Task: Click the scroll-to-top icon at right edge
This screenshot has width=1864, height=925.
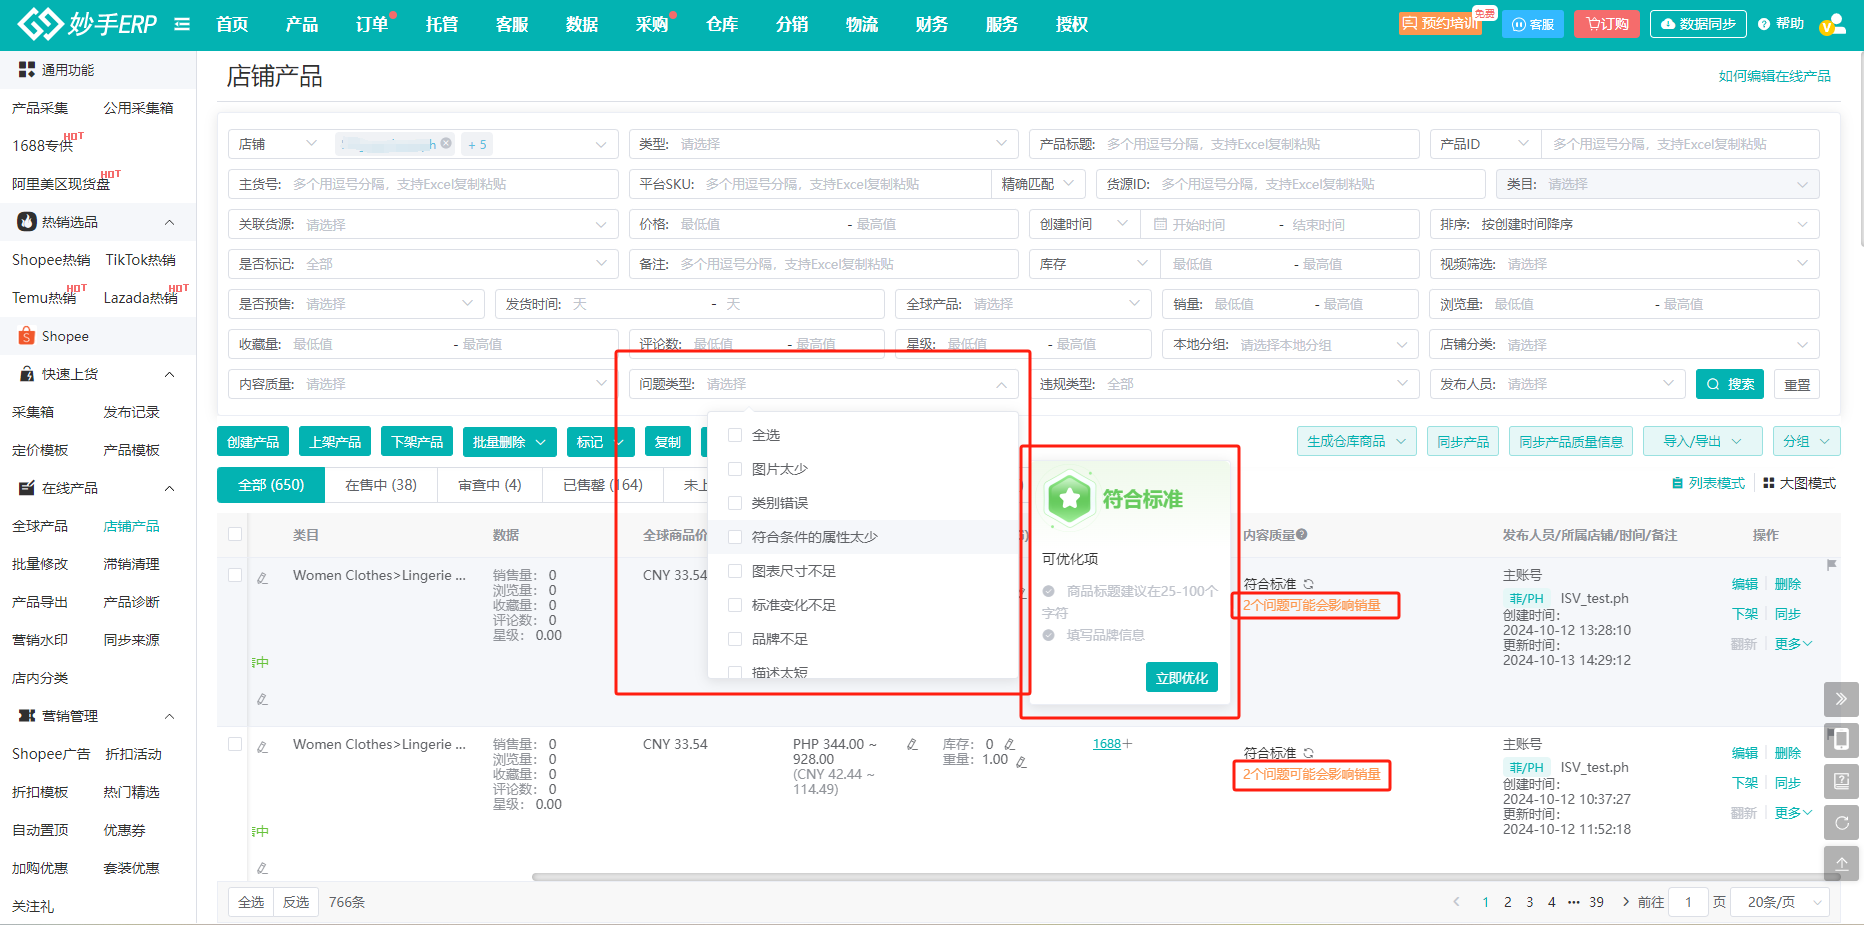Action: click(x=1841, y=864)
